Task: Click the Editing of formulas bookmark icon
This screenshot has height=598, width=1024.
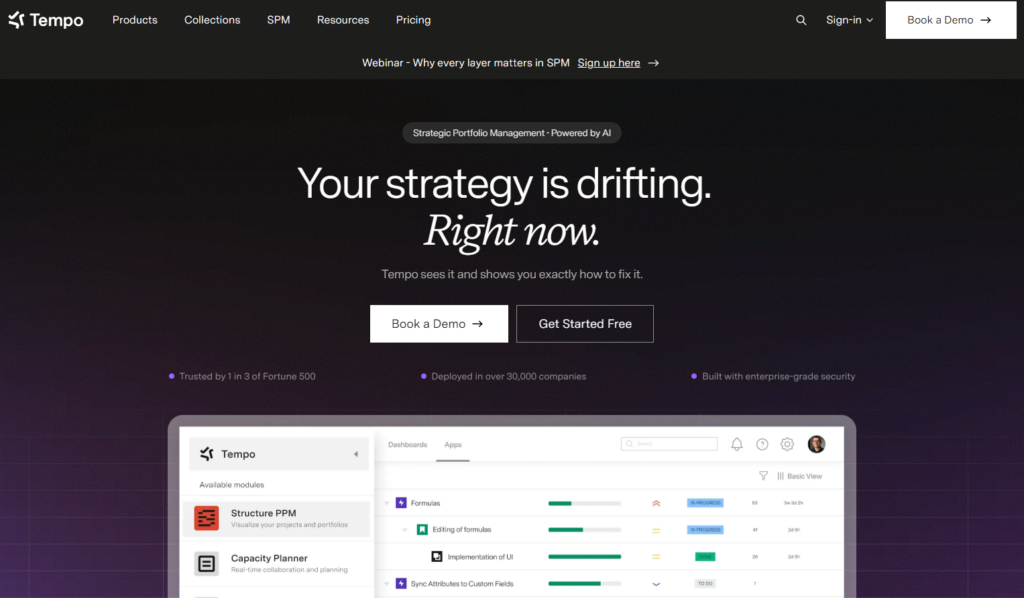Action: click(x=422, y=529)
